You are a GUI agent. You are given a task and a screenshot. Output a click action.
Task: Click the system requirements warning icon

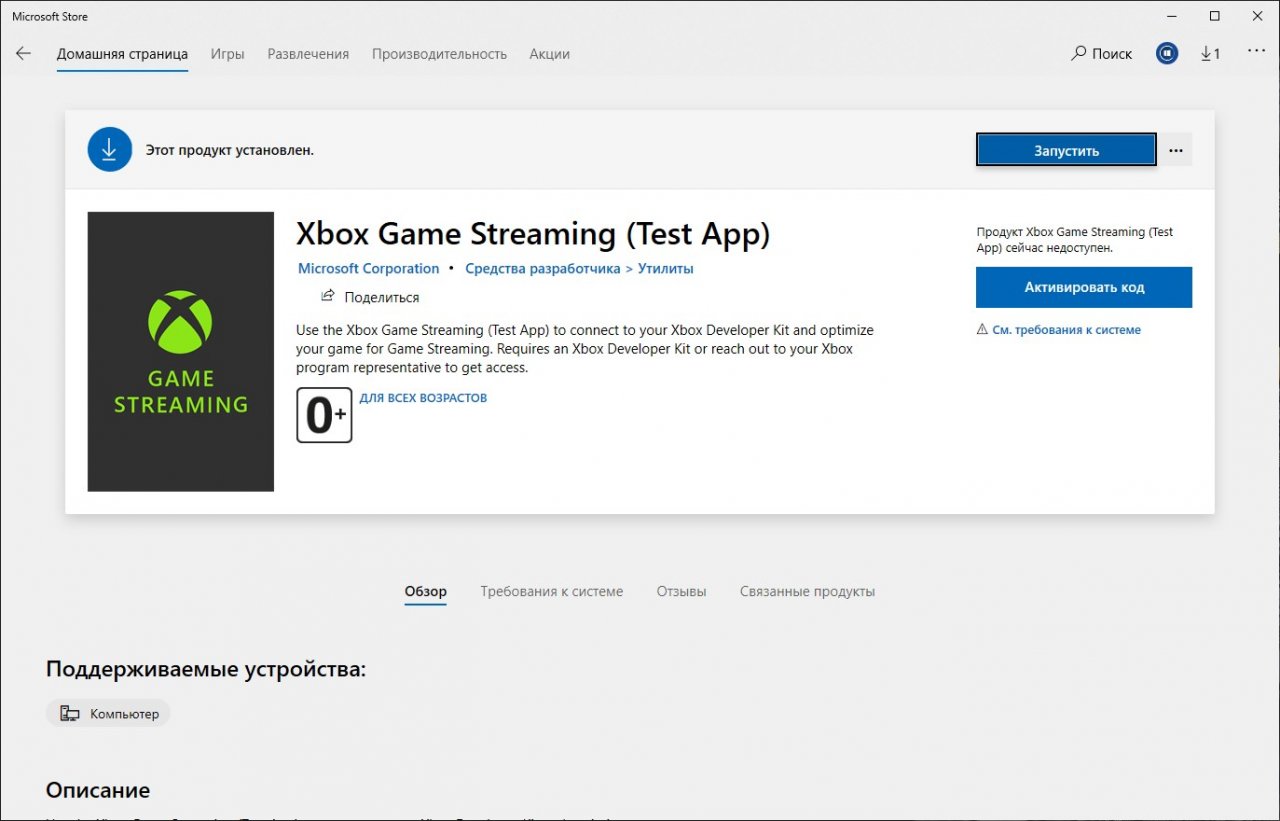point(982,329)
